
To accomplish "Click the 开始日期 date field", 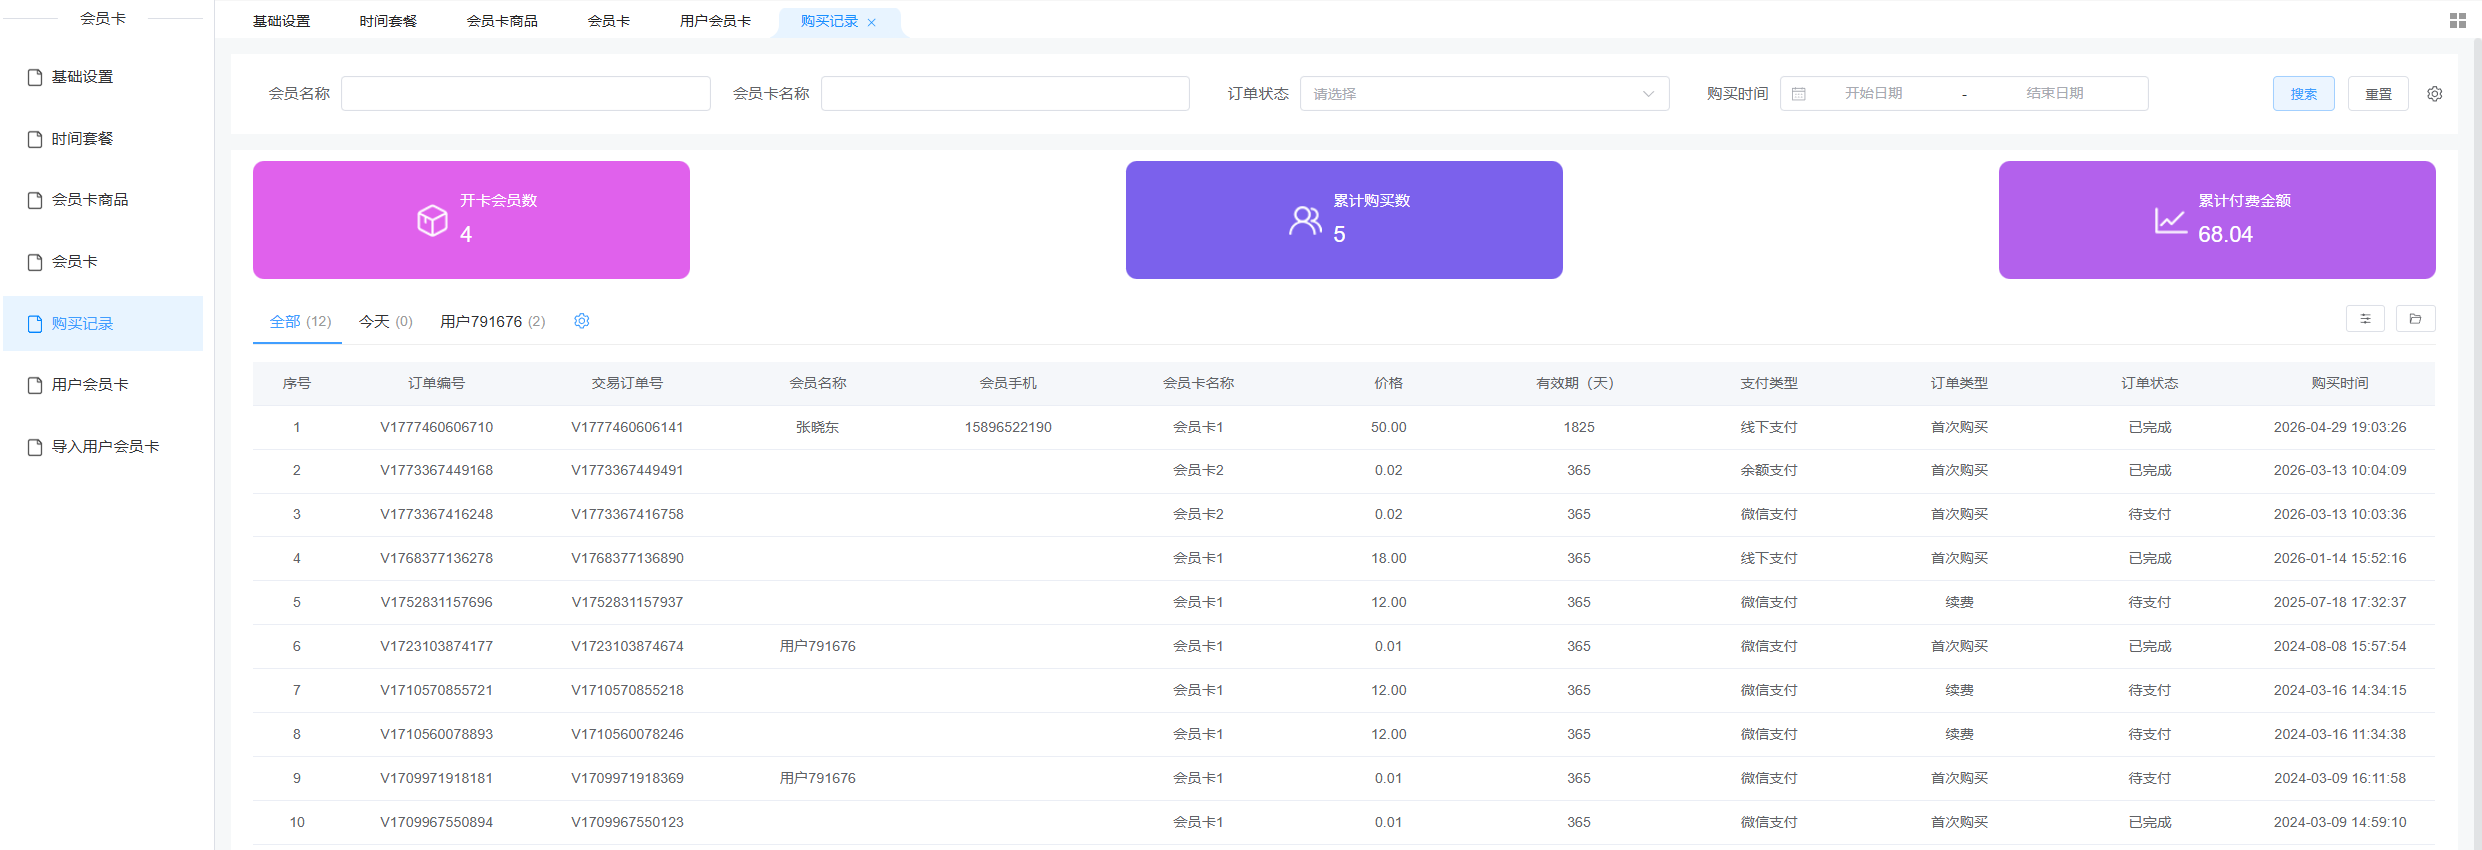I will pyautogui.click(x=1873, y=93).
